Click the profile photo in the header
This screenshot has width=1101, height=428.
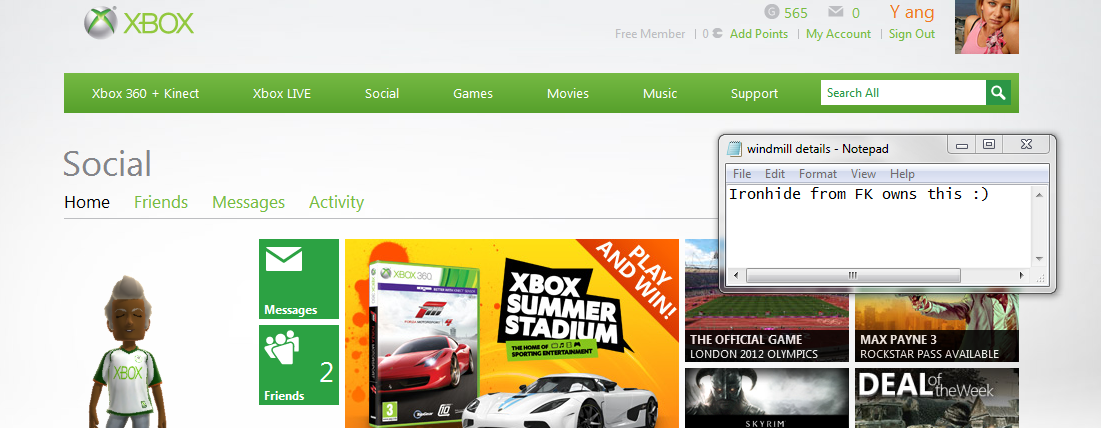tap(987, 27)
